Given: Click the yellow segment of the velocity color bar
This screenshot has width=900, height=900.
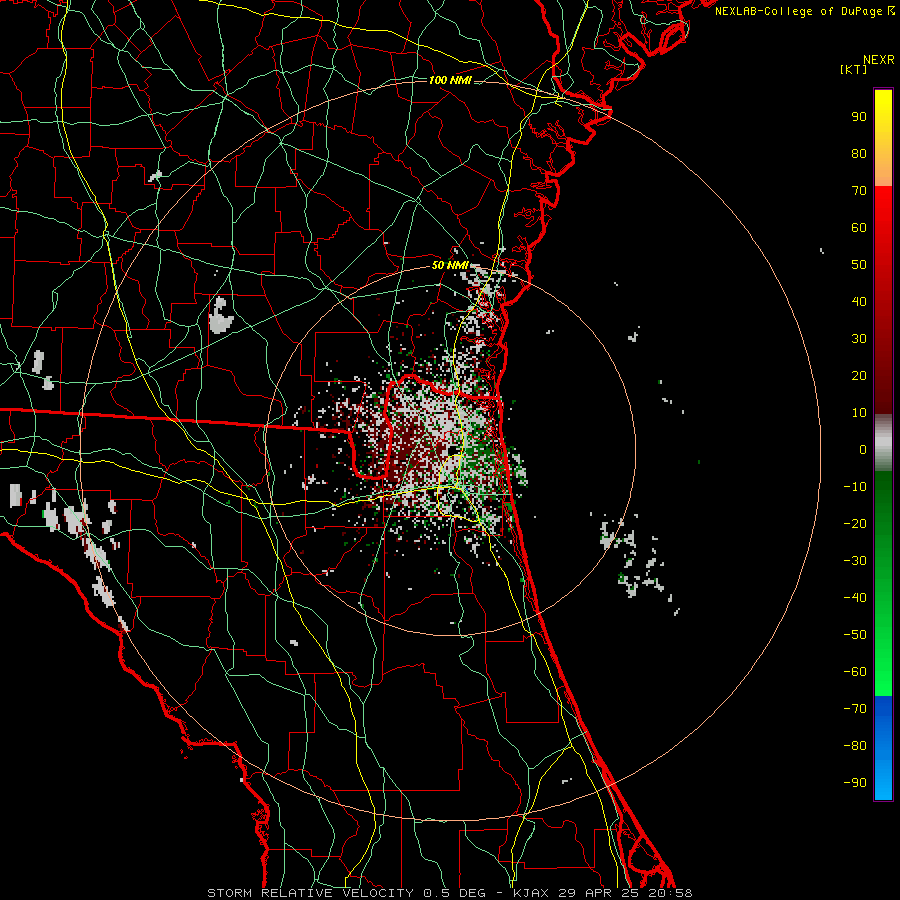Looking at the screenshot, I should 883,138.
